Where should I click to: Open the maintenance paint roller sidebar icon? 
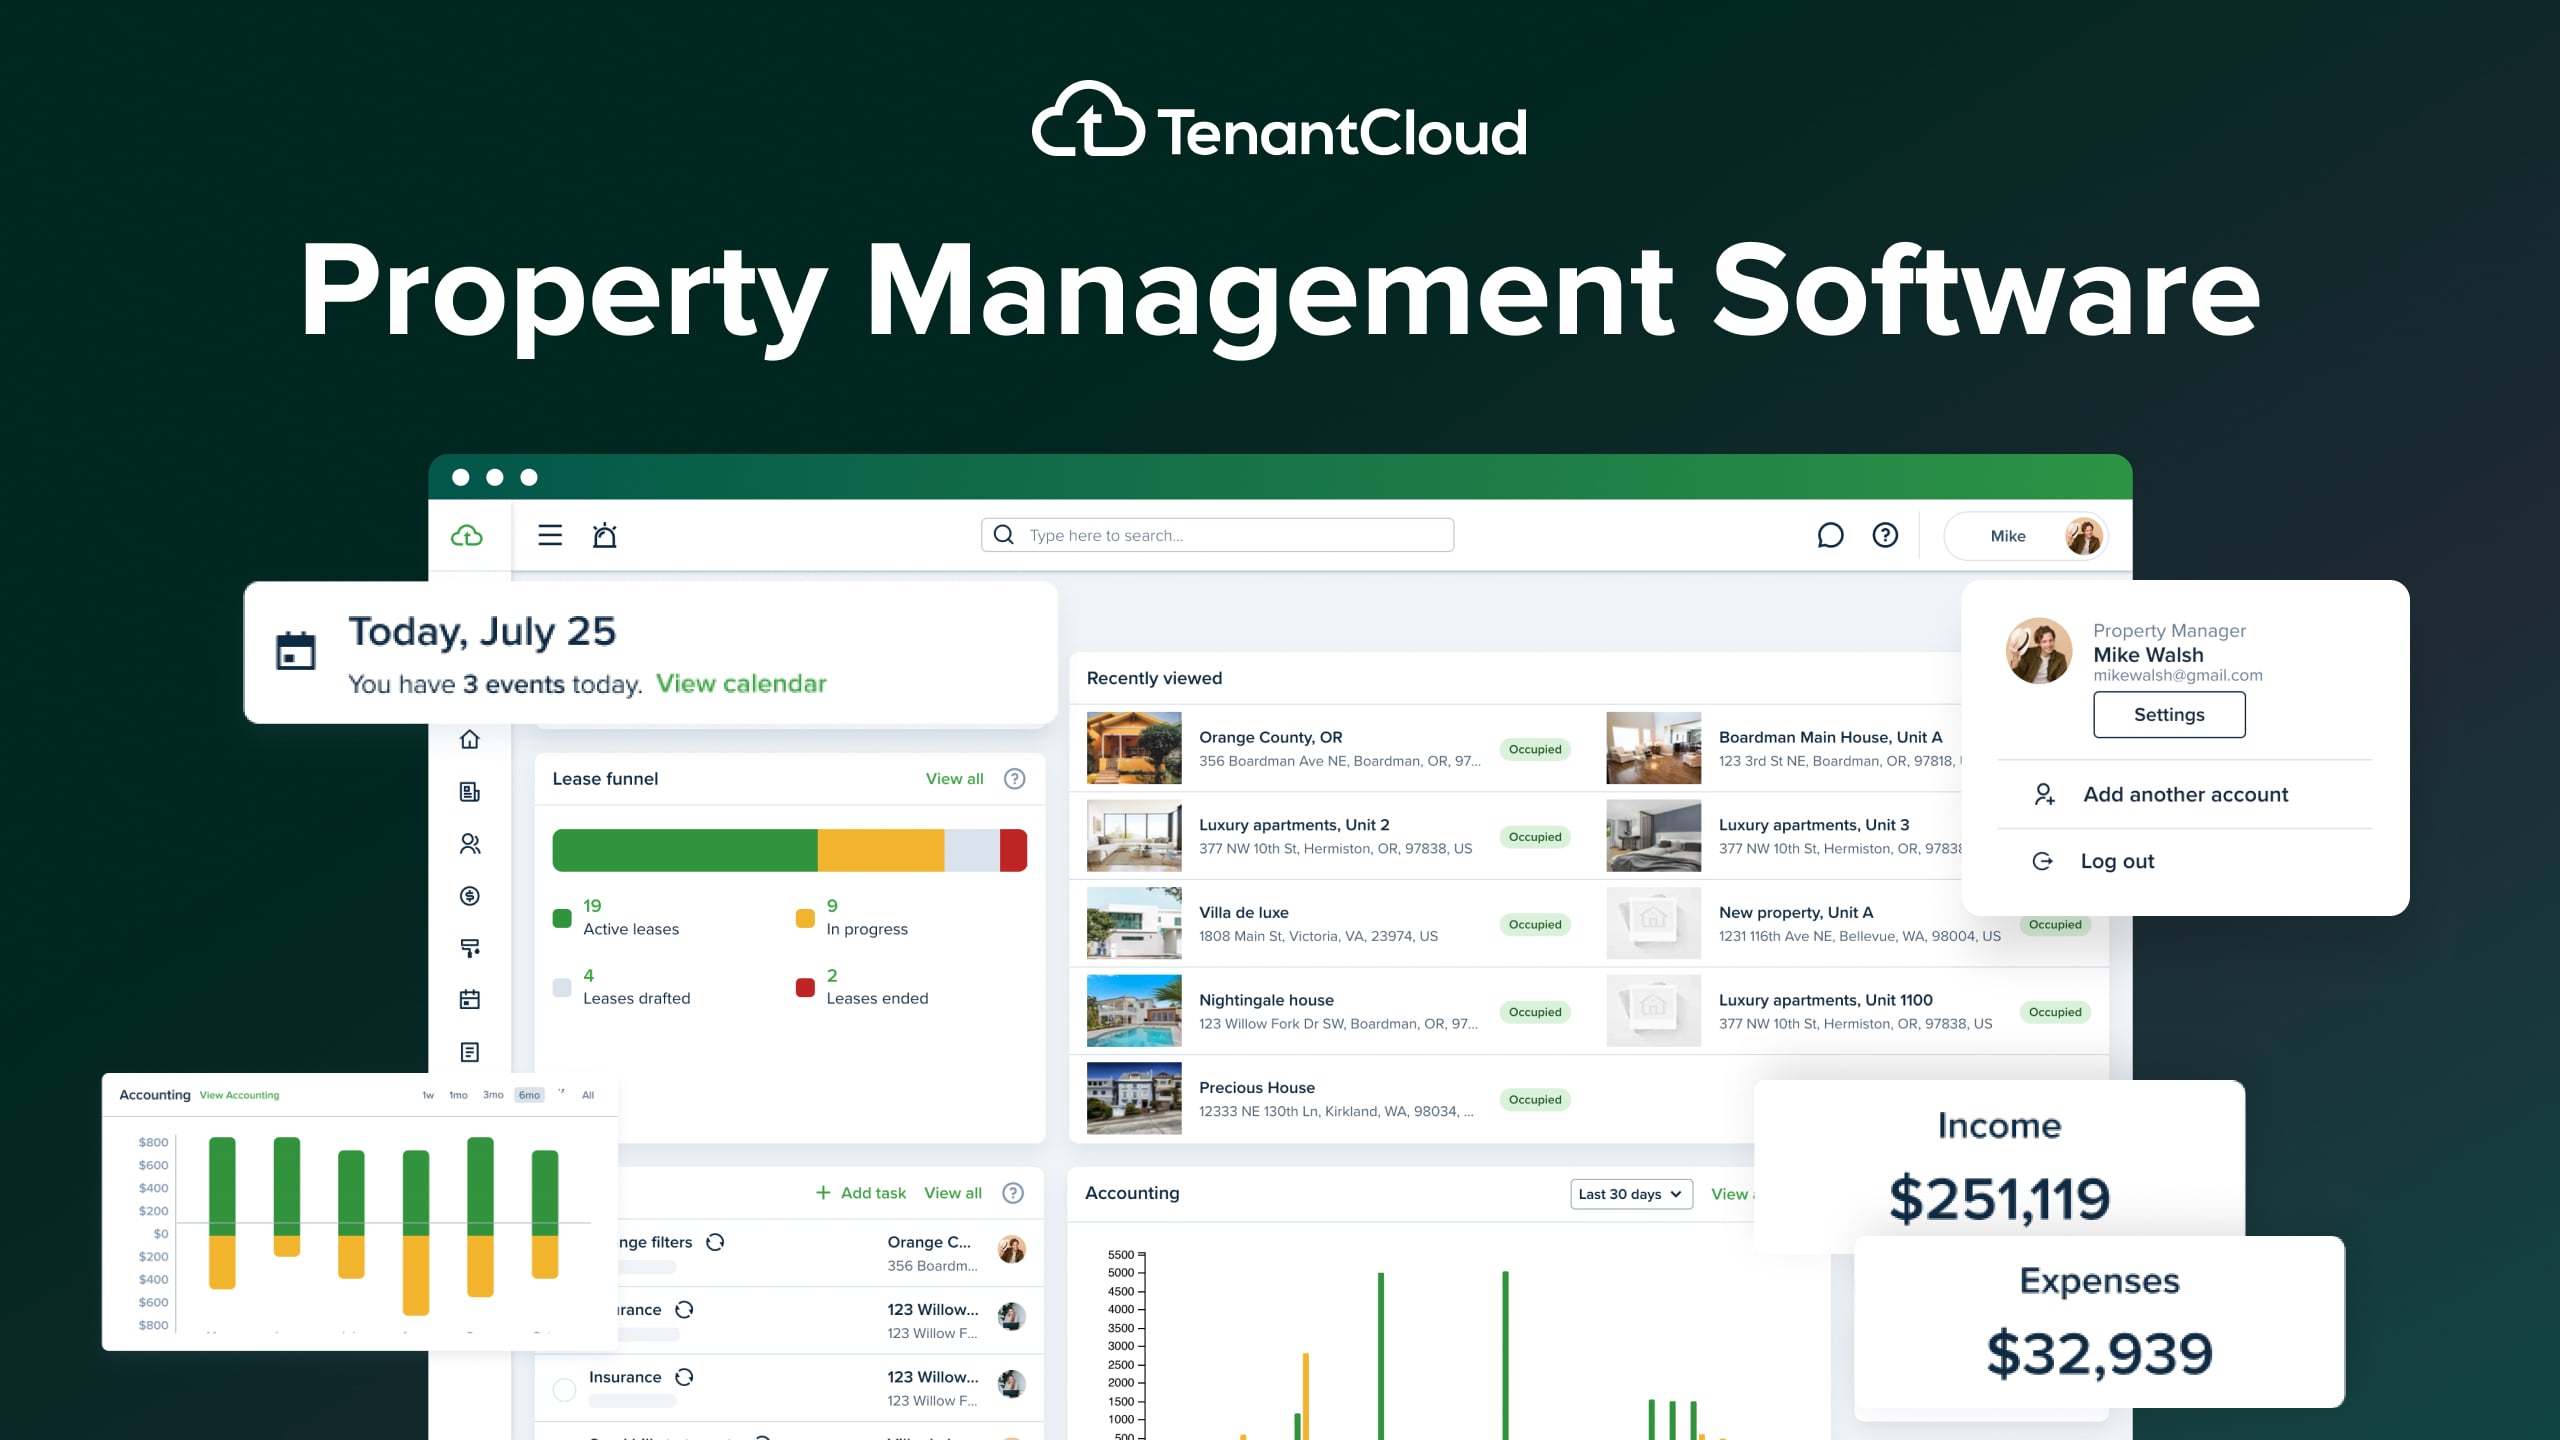coord(470,947)
